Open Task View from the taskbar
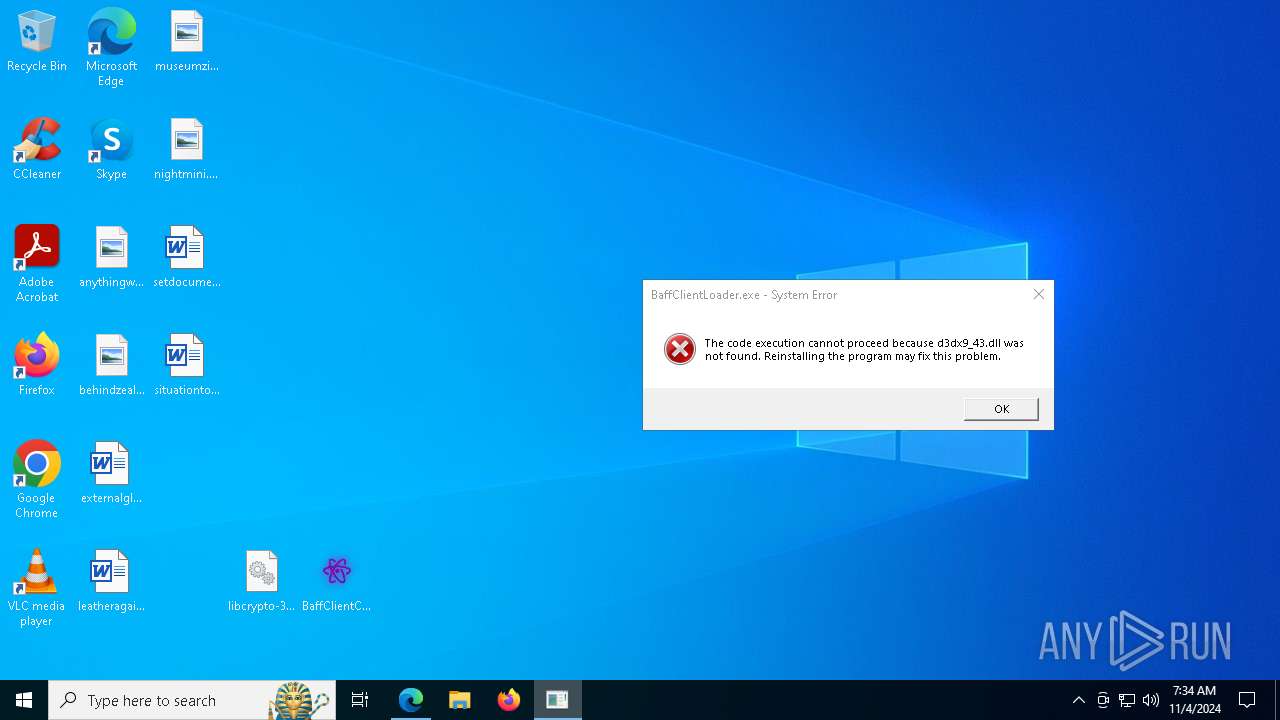The width and height of the screenshot is (1280, 720). [360, 700]
